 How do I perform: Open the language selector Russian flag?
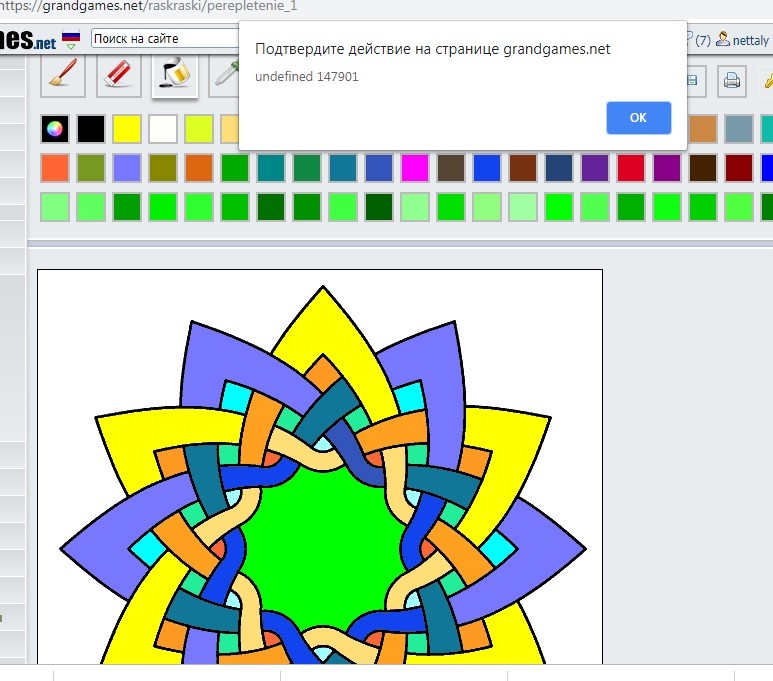point(71,39)
